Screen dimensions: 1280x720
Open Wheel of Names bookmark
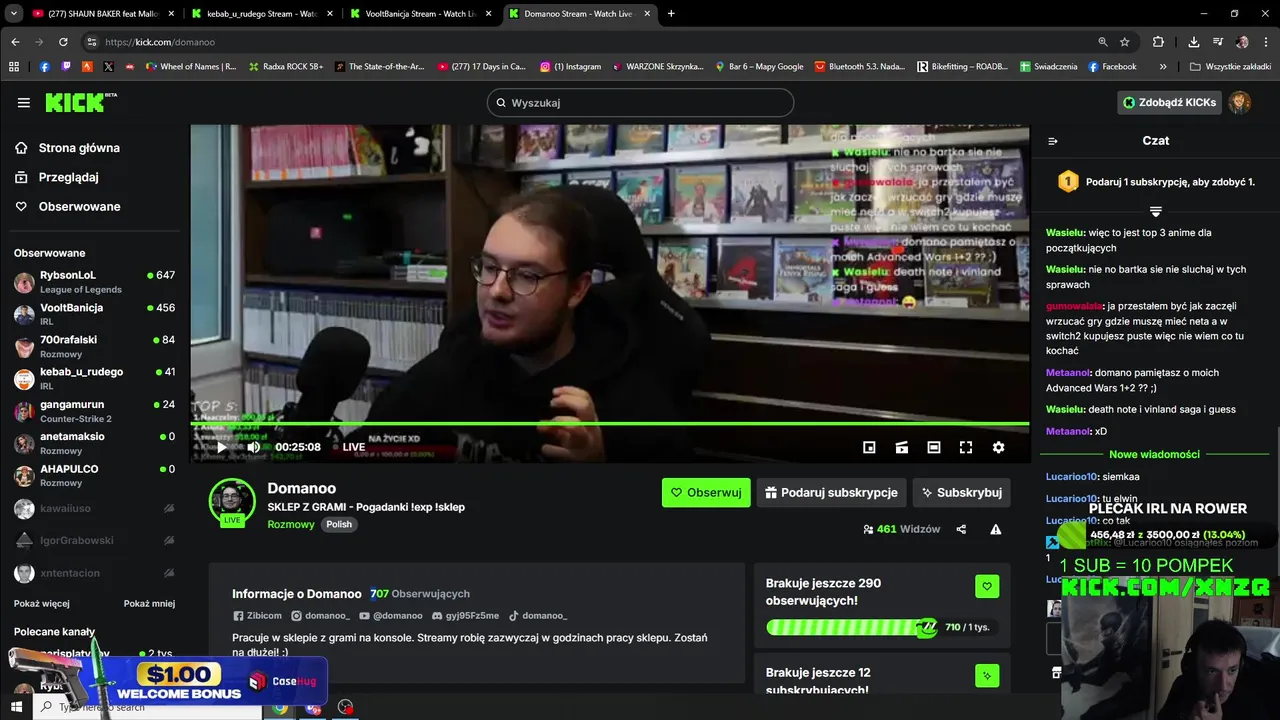pyautogui.click(x=191, y=67)
